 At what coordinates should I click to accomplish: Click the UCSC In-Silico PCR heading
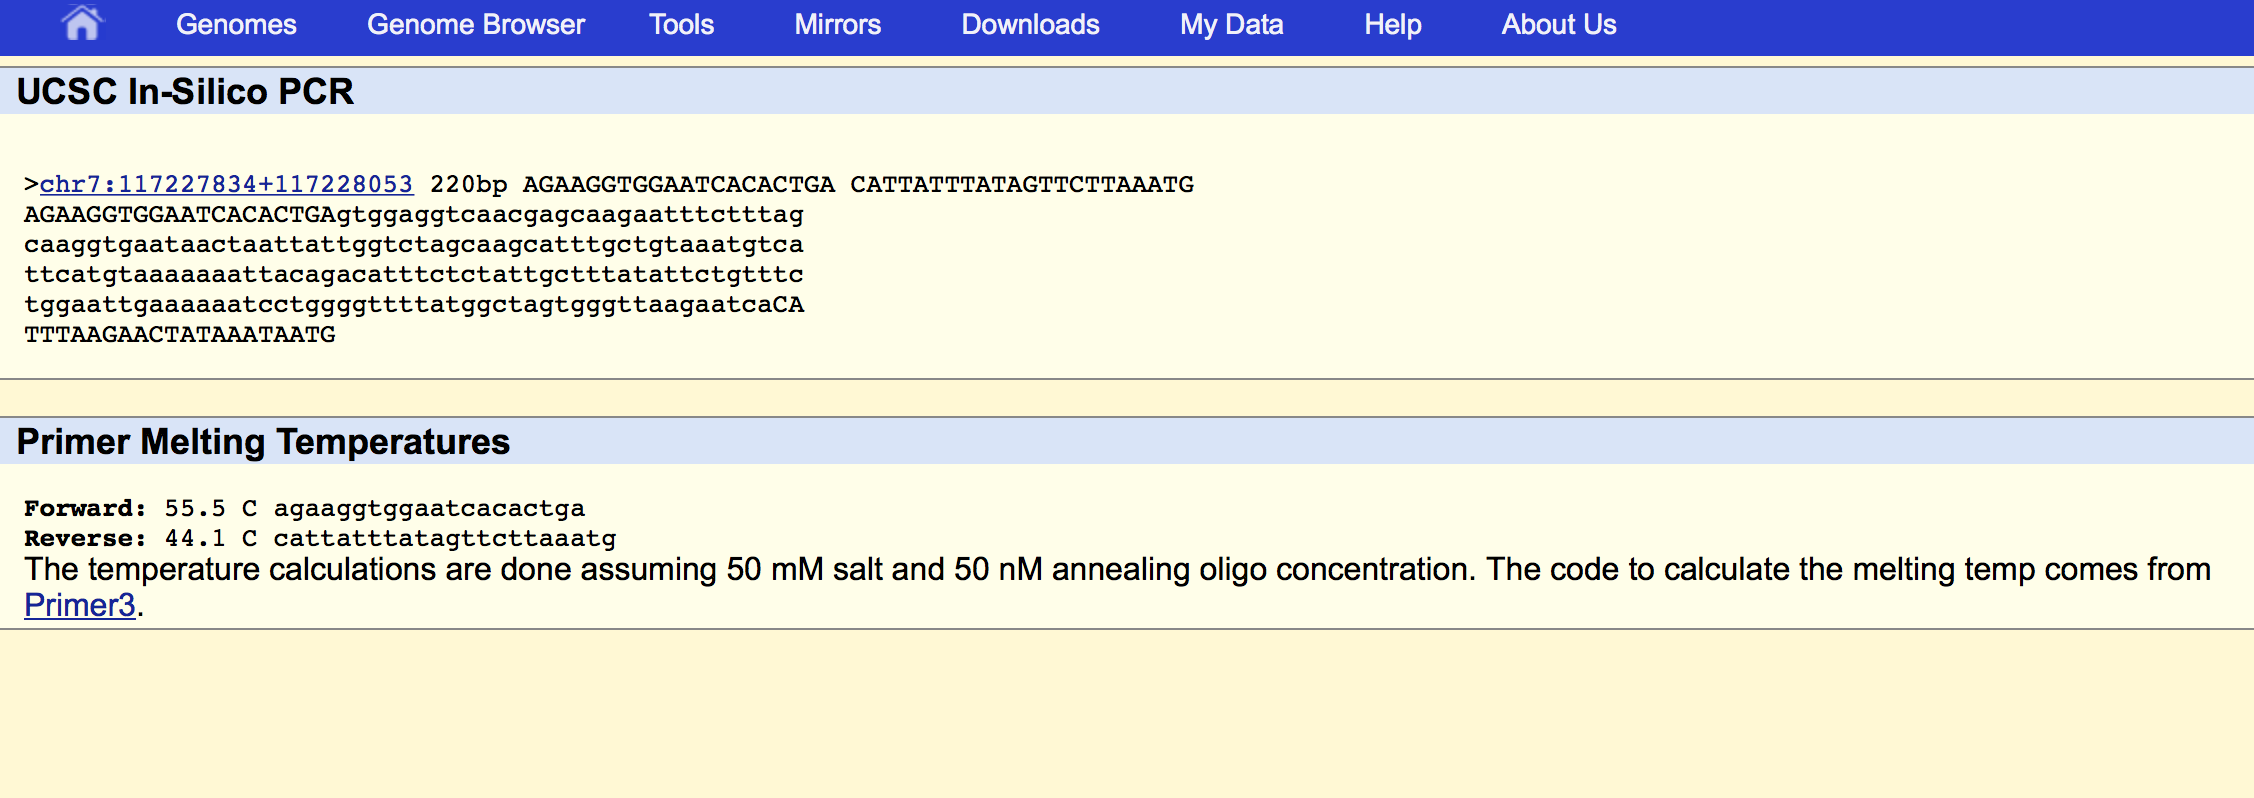185,92
